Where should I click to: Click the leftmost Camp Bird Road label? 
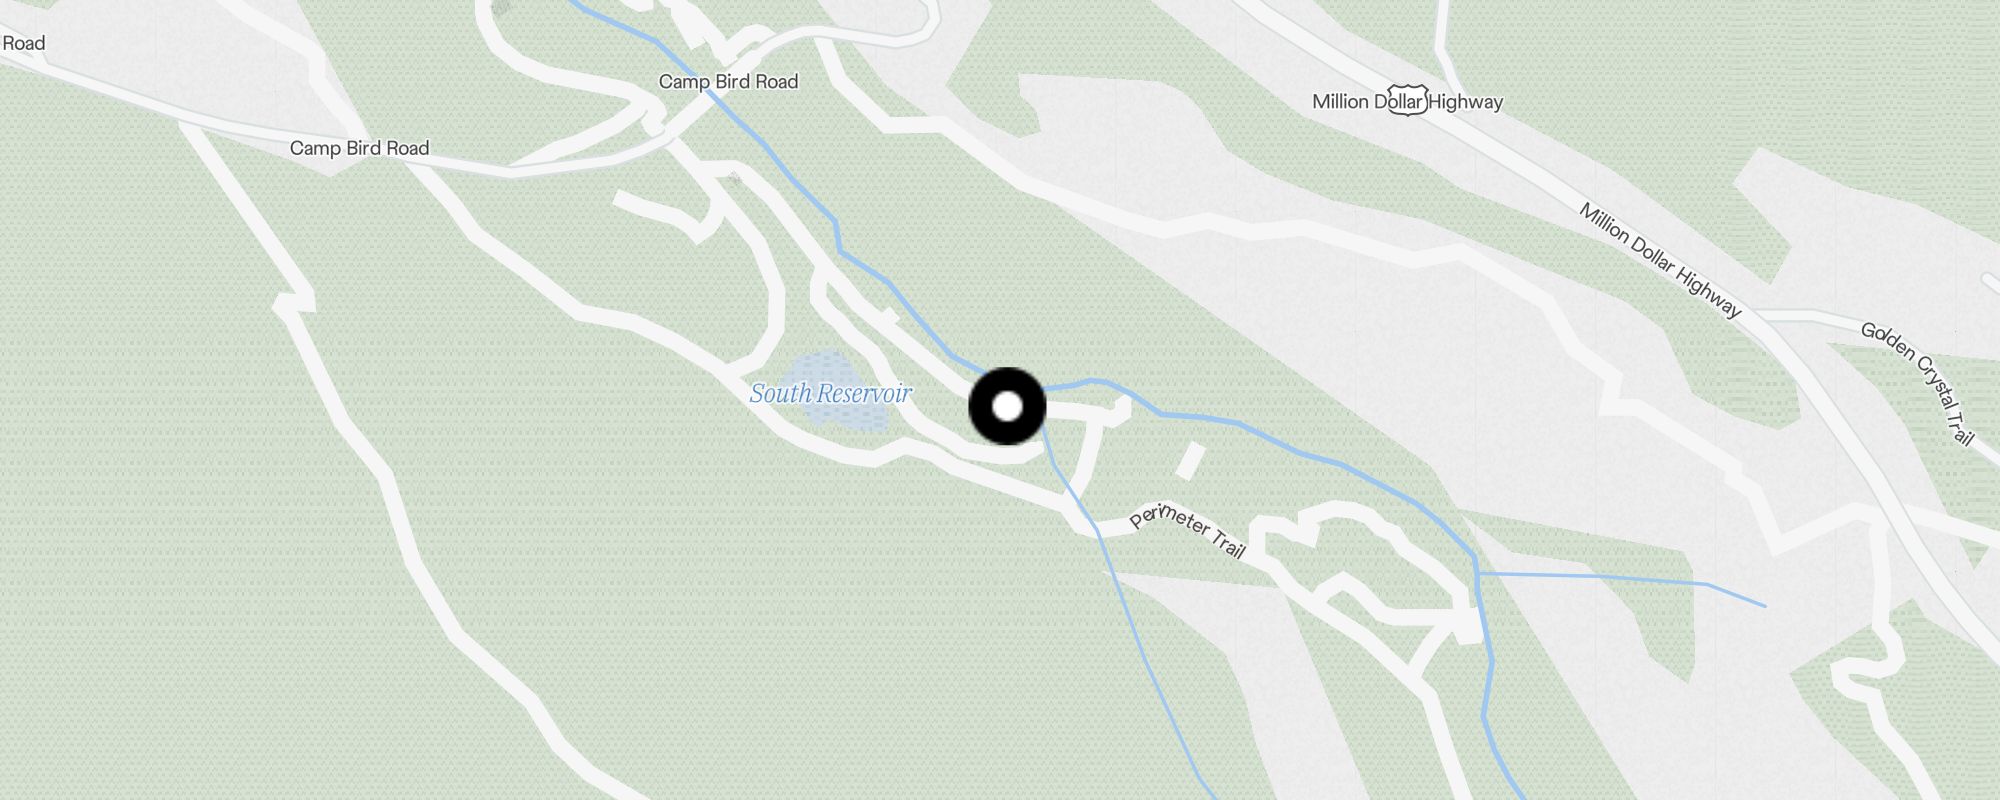(x=359, y=148)
